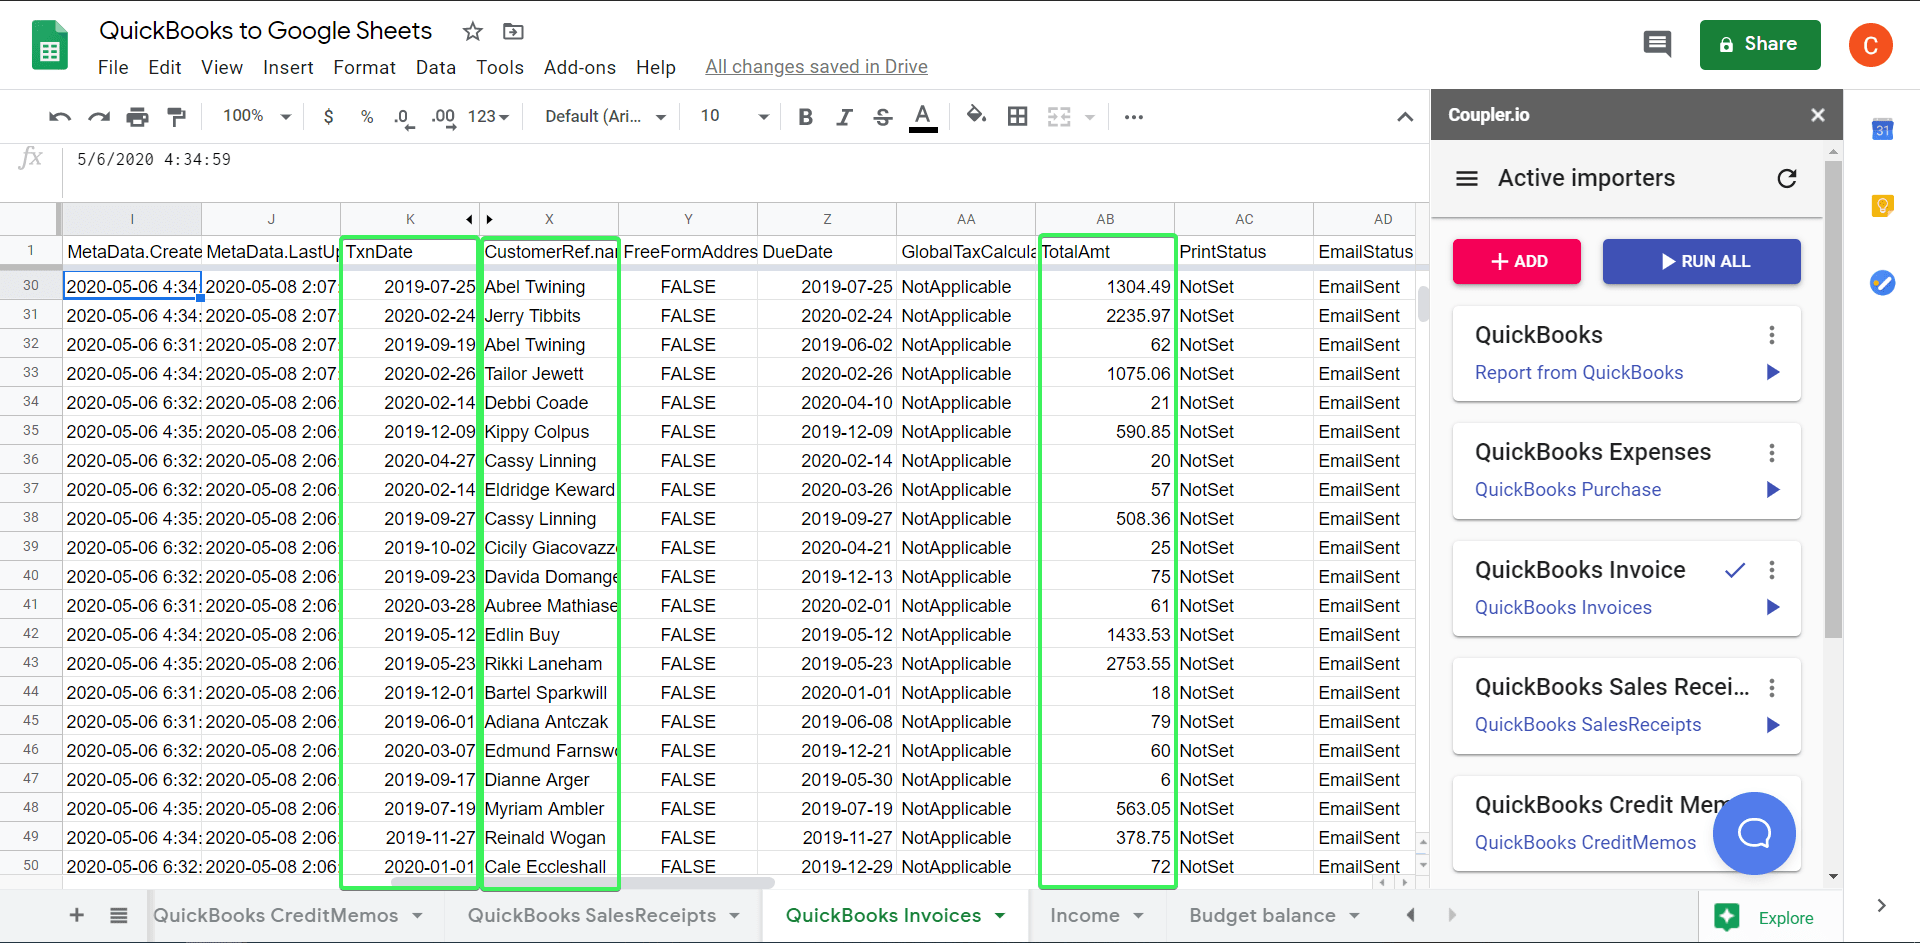Refresh the Active importers list
Image resolution: width=1920 pixels, height=943 pixels.
point(1787,178)
